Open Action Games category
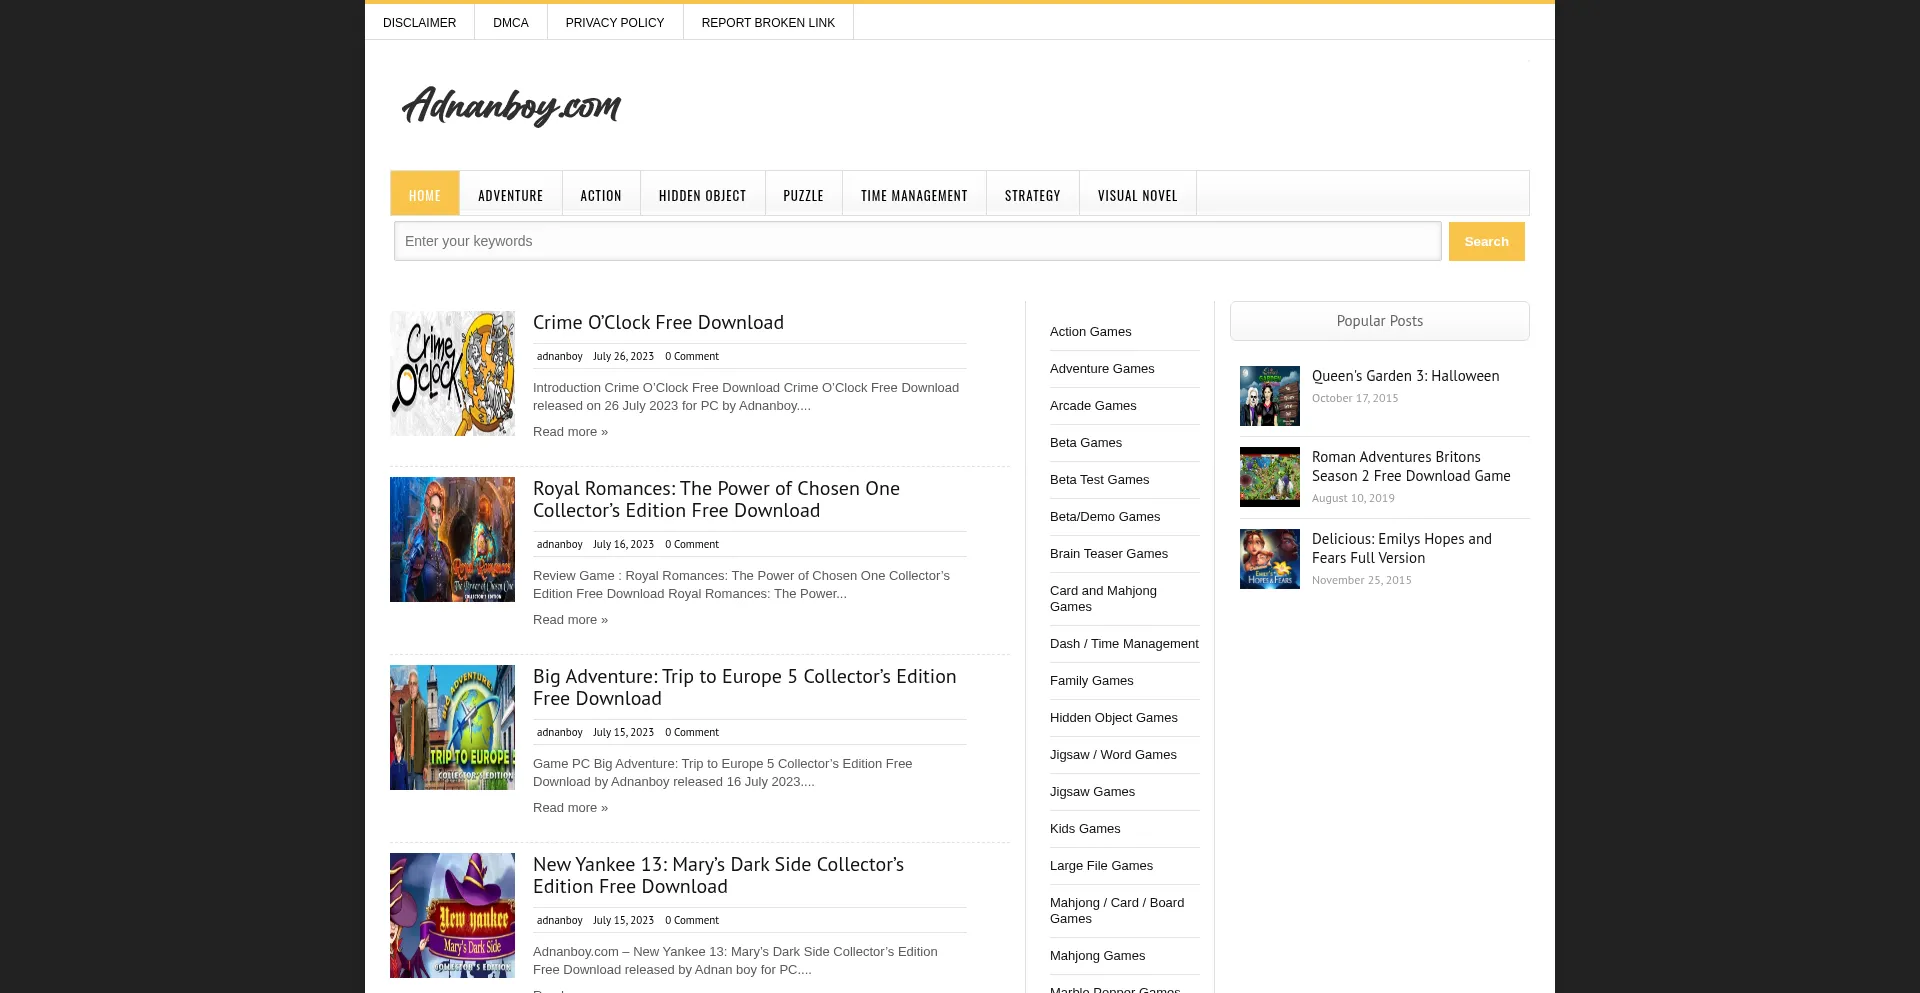Viewport: 1920px width, 993px height. [x=1090, y=331]
